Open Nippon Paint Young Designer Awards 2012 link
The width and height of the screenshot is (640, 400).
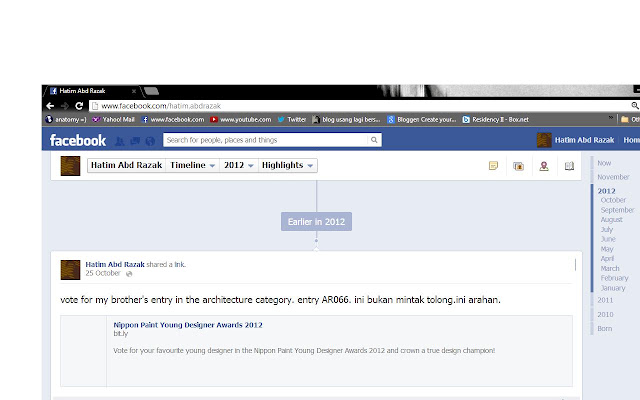pyautogui.click(x=188, y=325)
